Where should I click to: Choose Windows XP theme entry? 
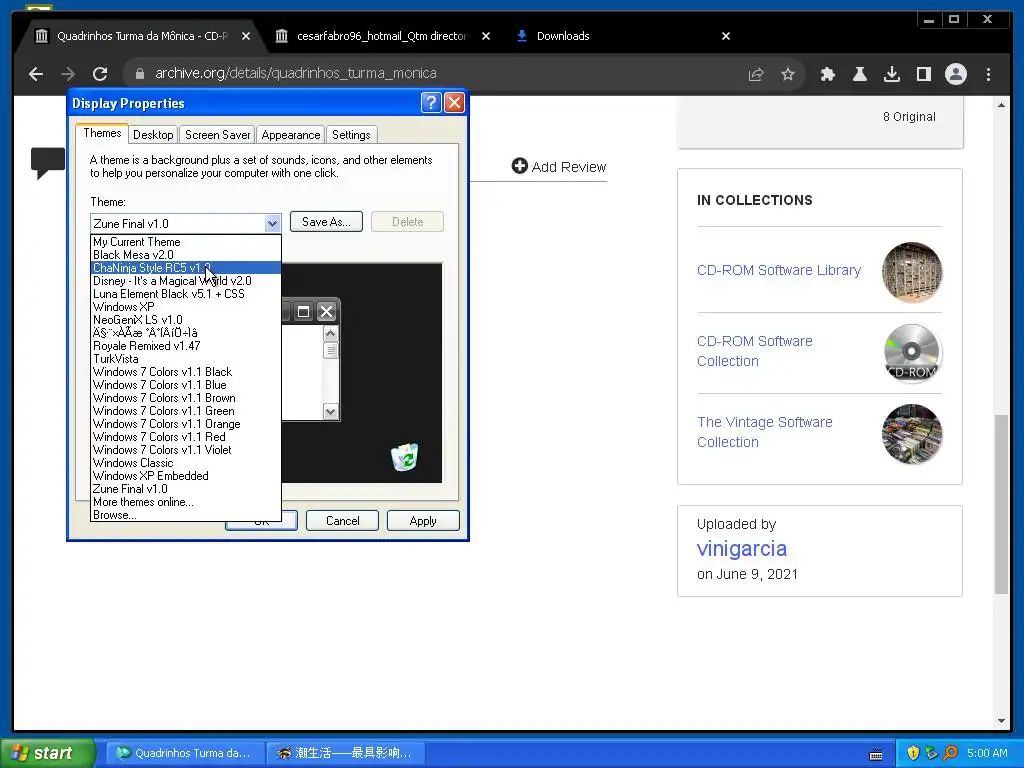coord(185,307)
